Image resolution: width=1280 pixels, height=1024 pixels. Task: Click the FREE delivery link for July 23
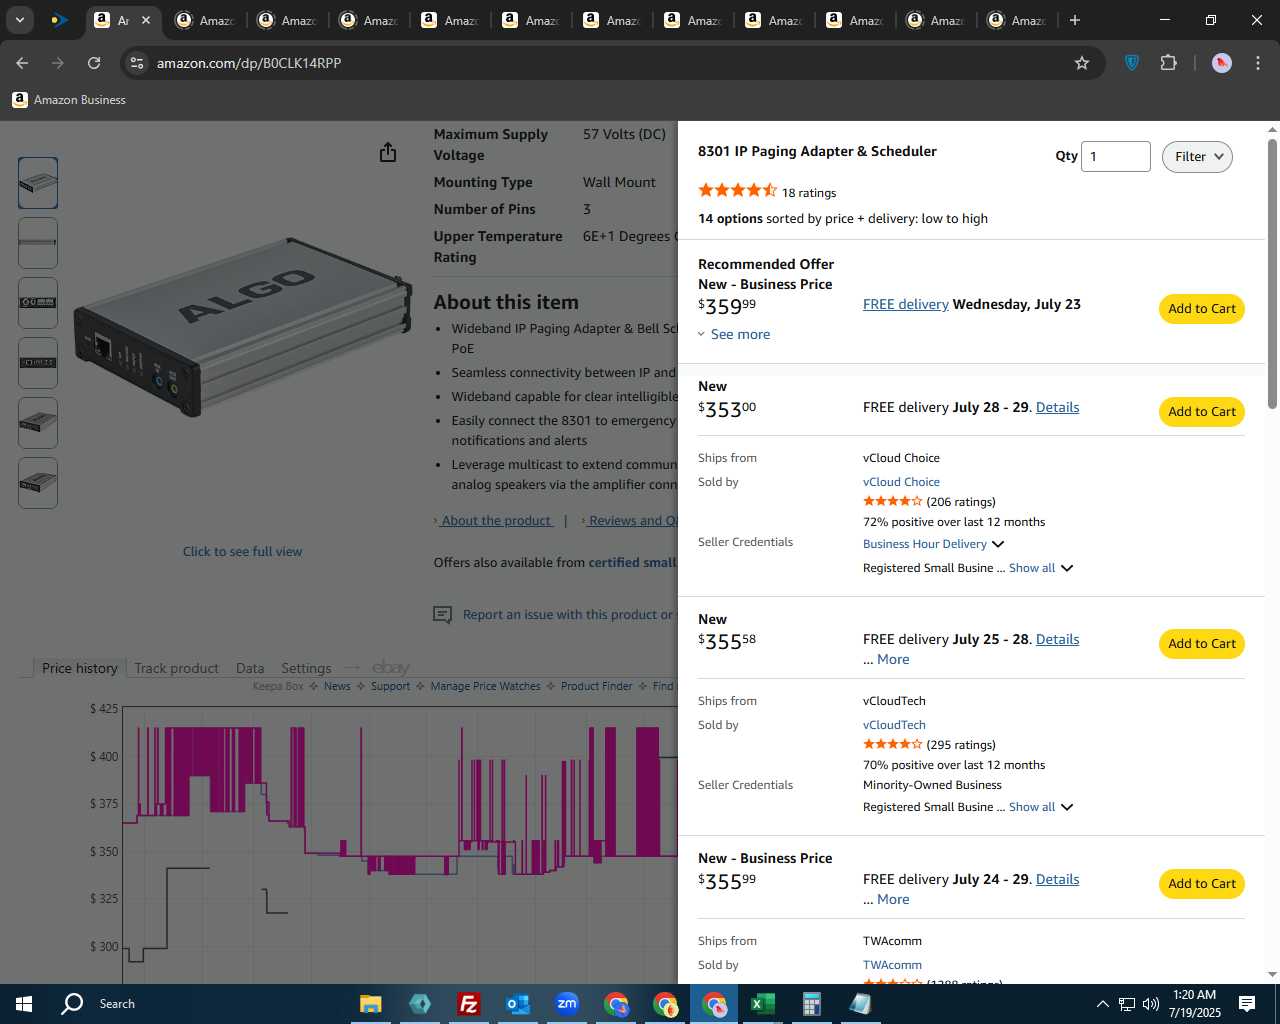(x=906, y=304)
